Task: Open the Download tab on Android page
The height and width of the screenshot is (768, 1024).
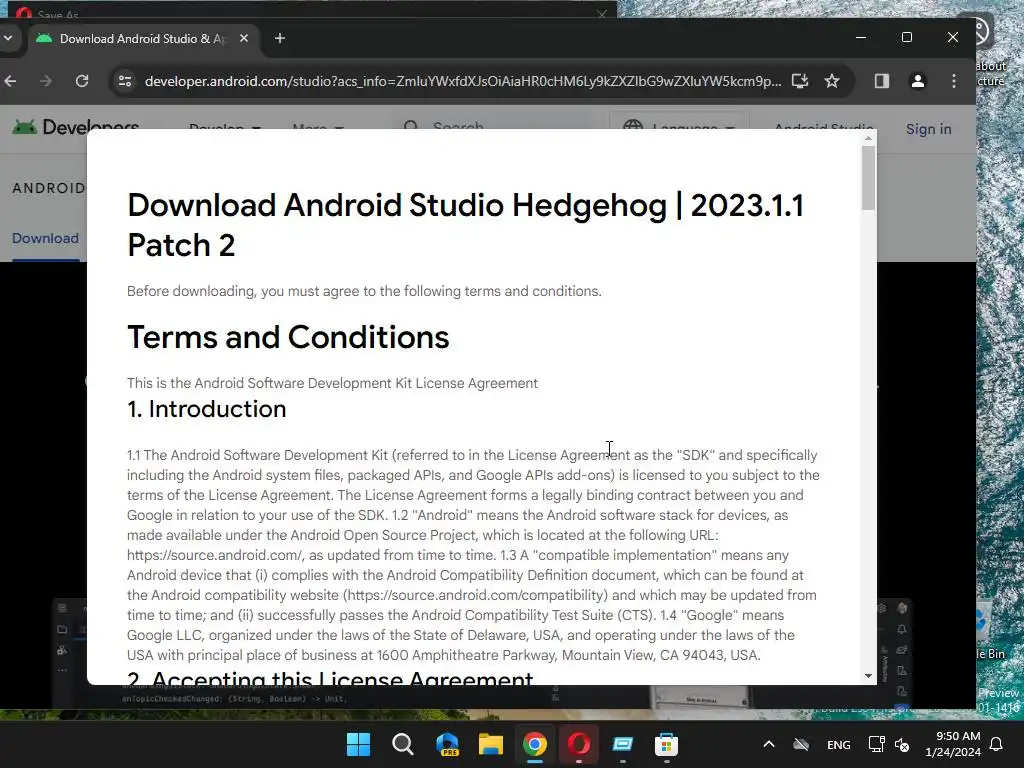Action: point(45,238)
